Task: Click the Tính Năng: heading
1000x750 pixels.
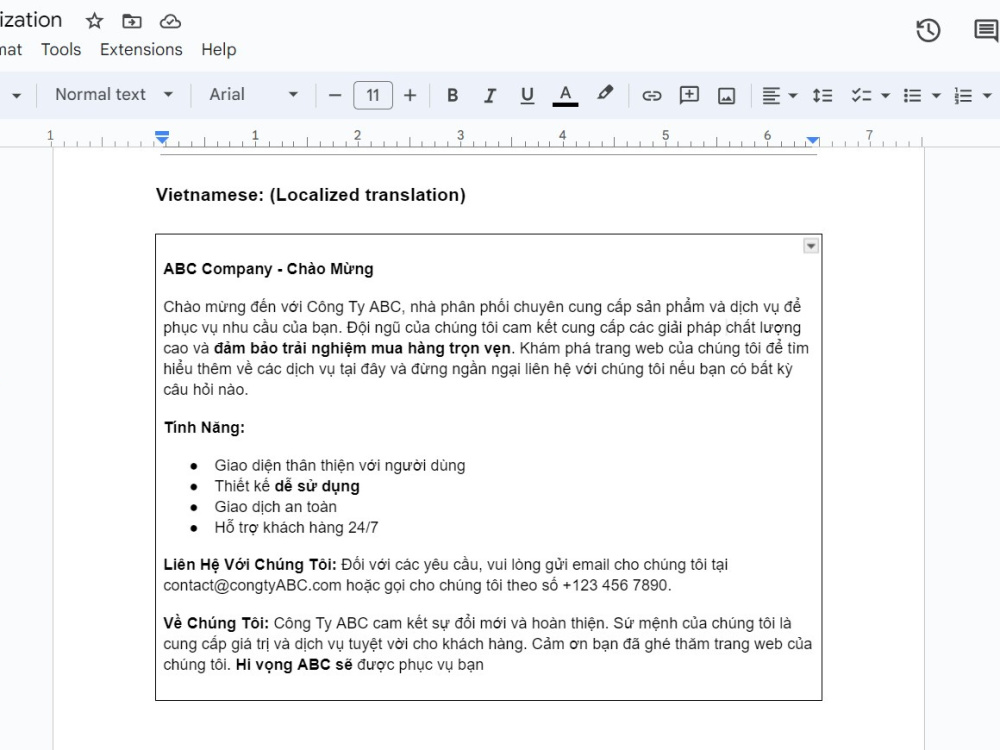Action: (x=204, y=427)
